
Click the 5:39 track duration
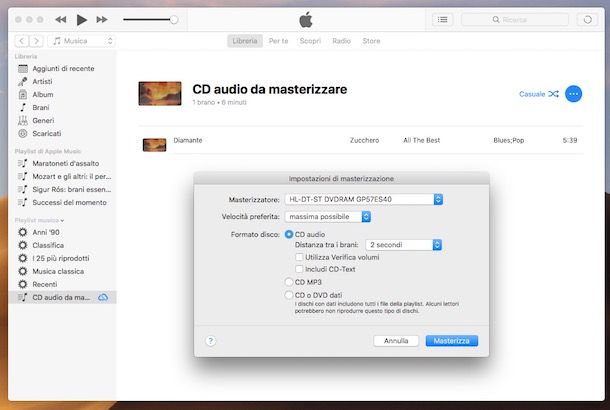click(x=570, y=140)
